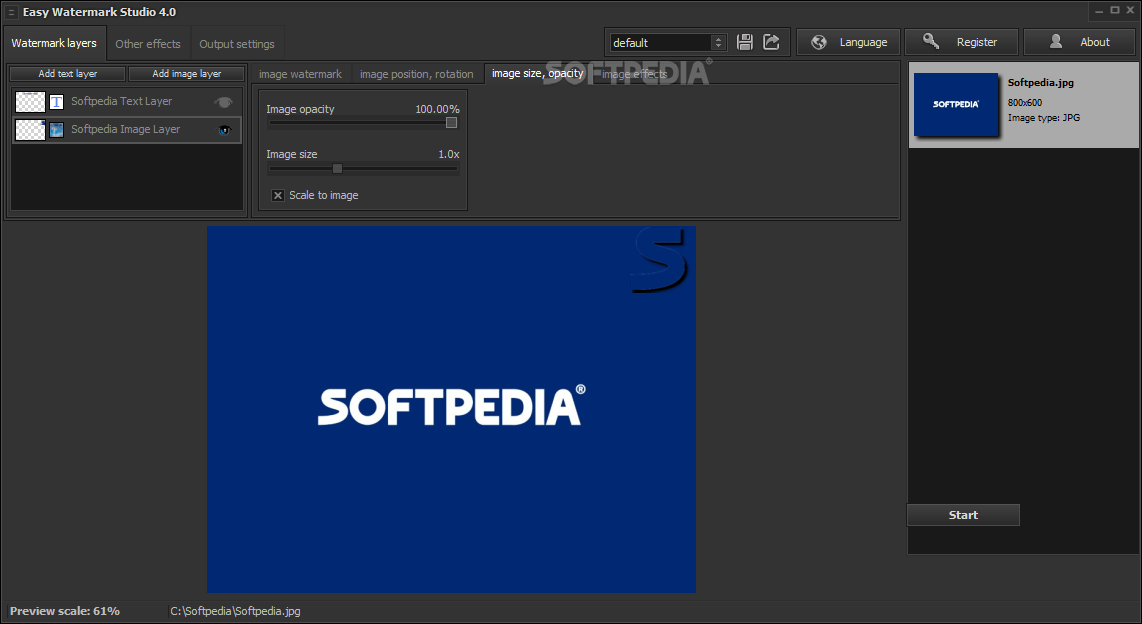Toggle visibility of Softpedia Image Layer

[224, 130]
